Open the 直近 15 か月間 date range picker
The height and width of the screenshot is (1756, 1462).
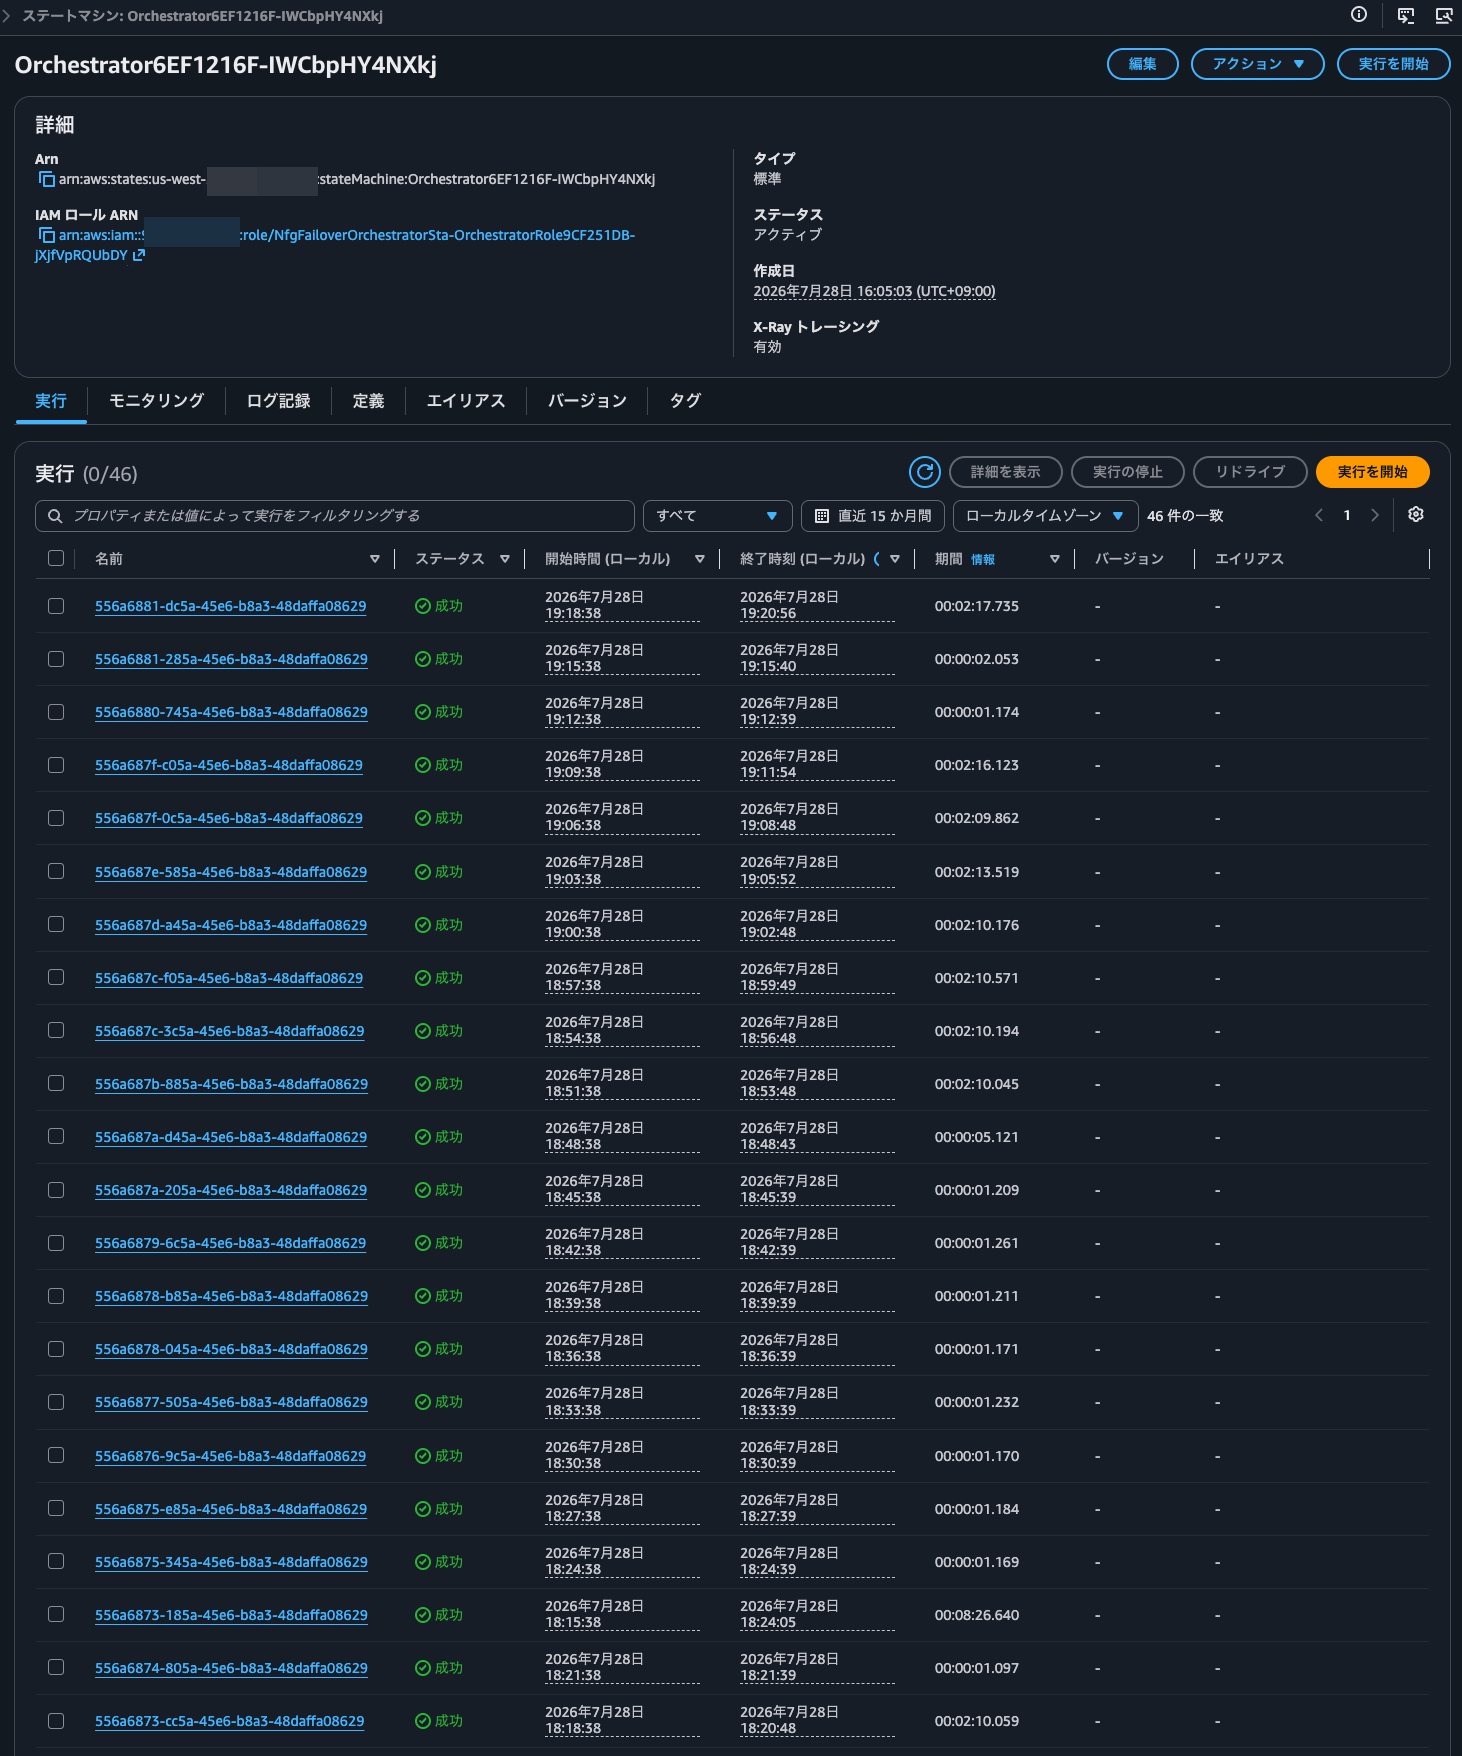[x=873, y=516]
